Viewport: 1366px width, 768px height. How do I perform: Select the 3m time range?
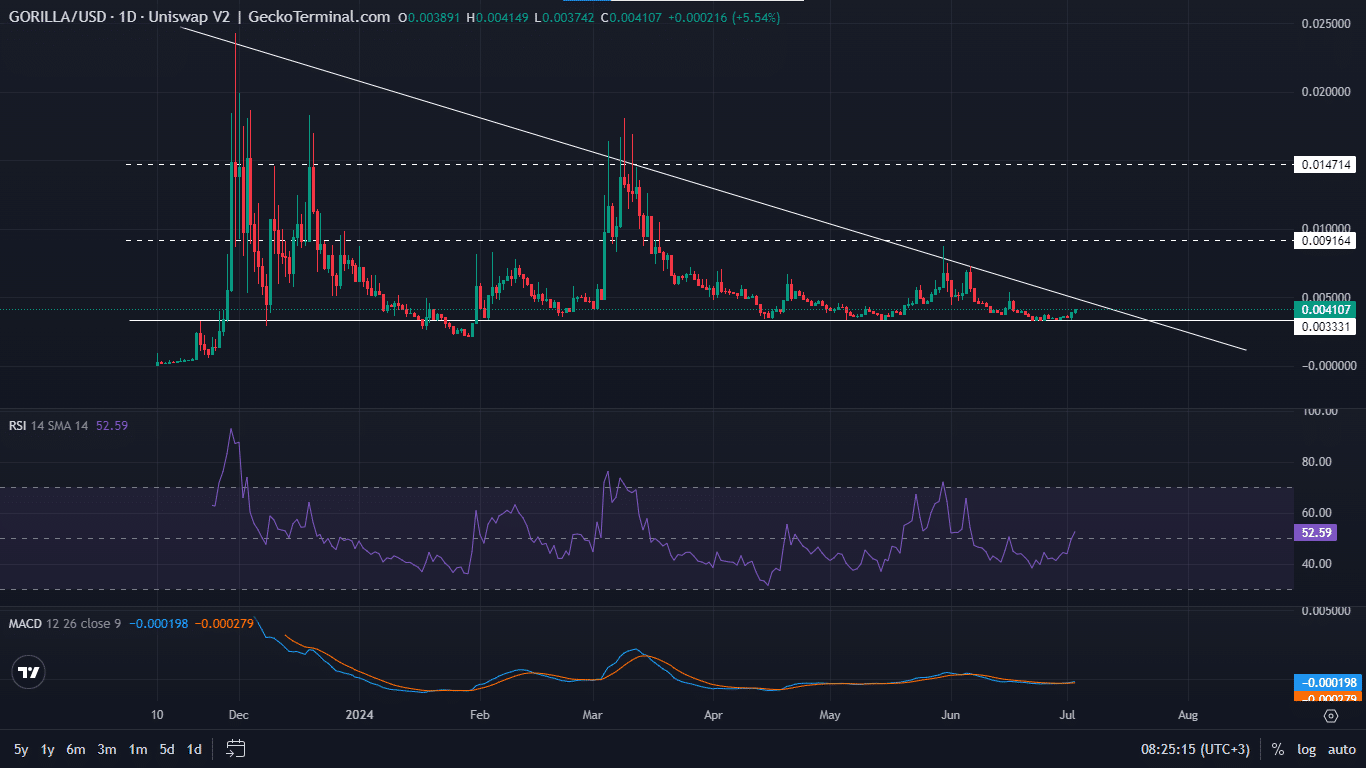[x=107, y=749]
